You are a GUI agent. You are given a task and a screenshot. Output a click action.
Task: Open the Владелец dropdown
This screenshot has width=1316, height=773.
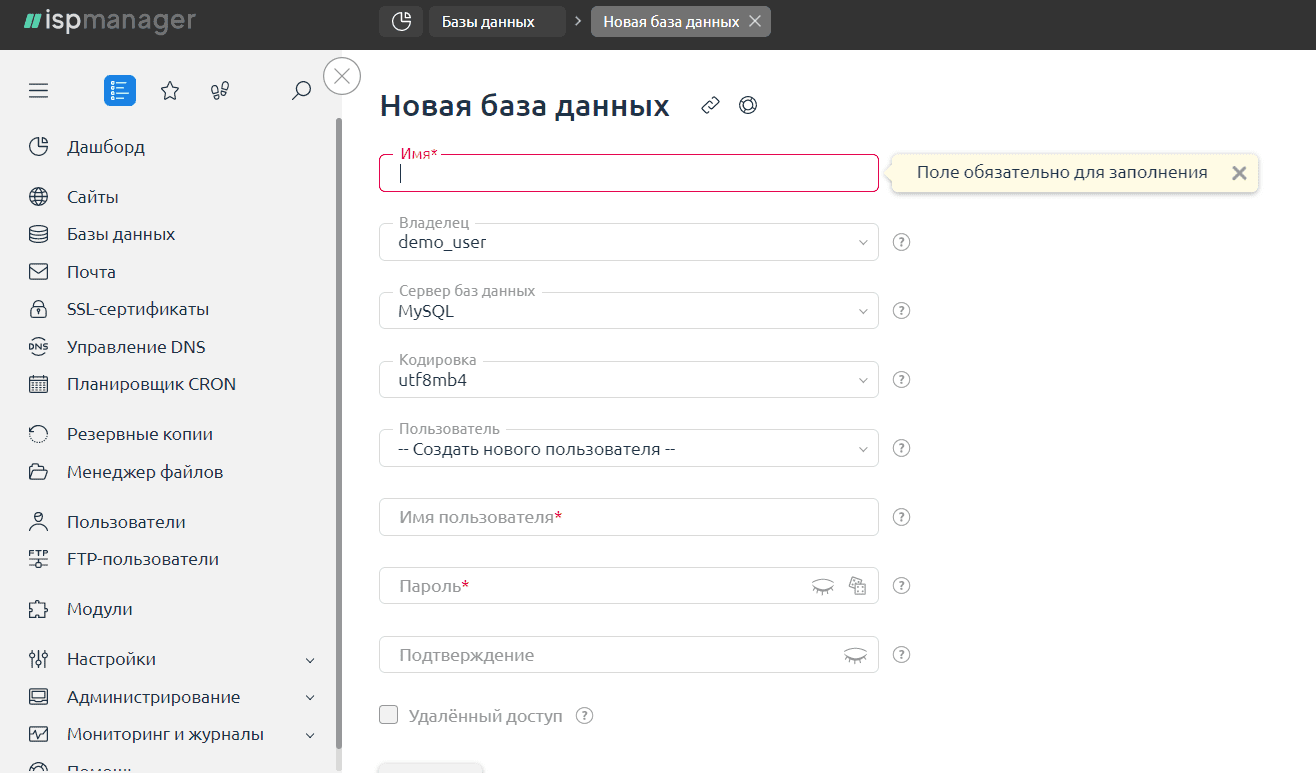coord(629,242)
